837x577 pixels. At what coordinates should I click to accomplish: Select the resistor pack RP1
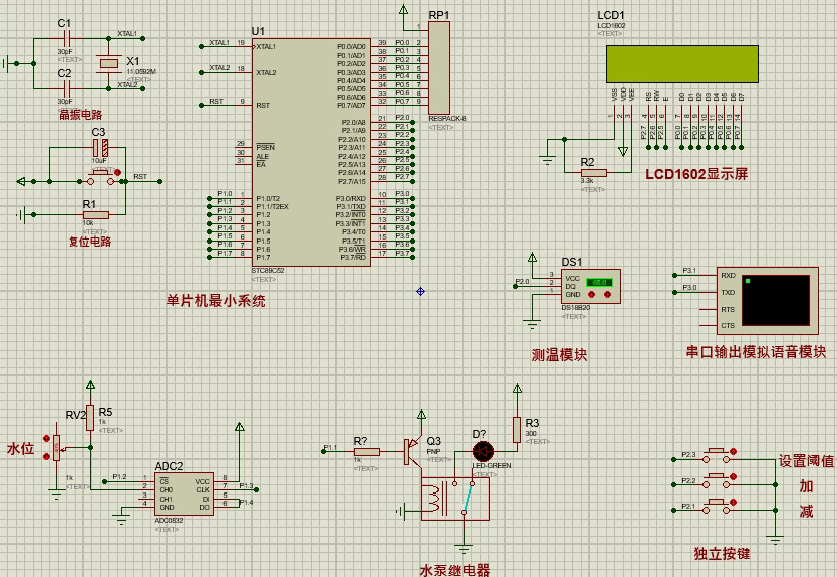coord(438,69)
